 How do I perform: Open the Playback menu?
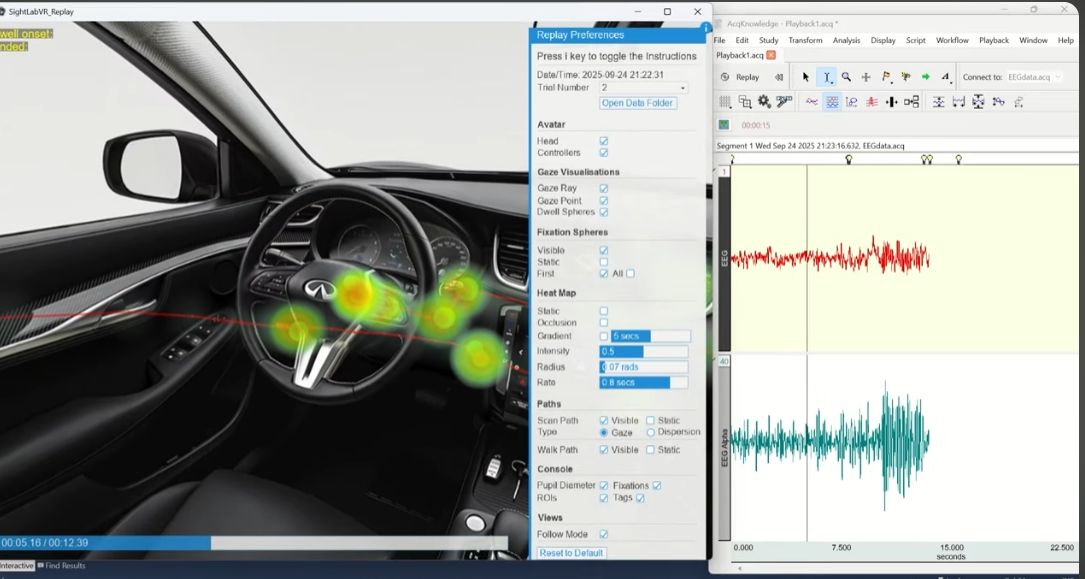point(994,40)
